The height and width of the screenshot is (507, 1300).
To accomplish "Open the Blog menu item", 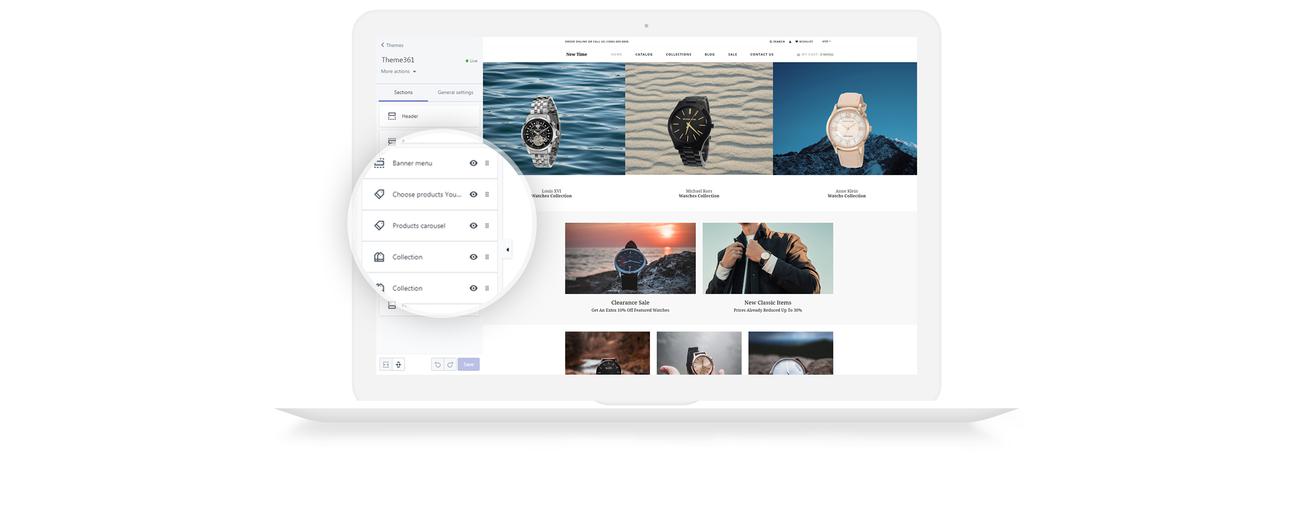I will [710, 54].
